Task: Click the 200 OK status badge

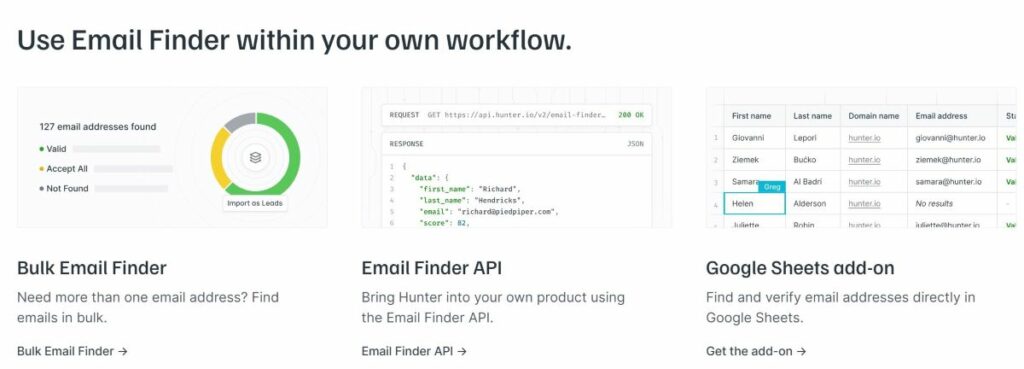Action: (631, 115)
